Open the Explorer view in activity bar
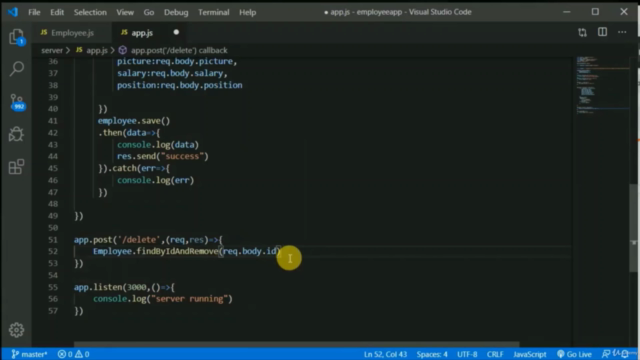640x360 pixels. pyautogui.click(x=16, y=37)
